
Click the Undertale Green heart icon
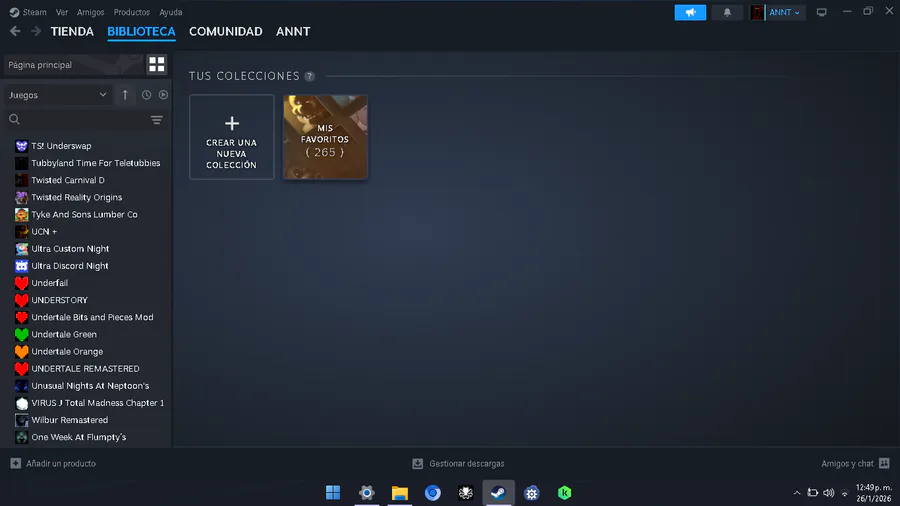coord(21,334)
